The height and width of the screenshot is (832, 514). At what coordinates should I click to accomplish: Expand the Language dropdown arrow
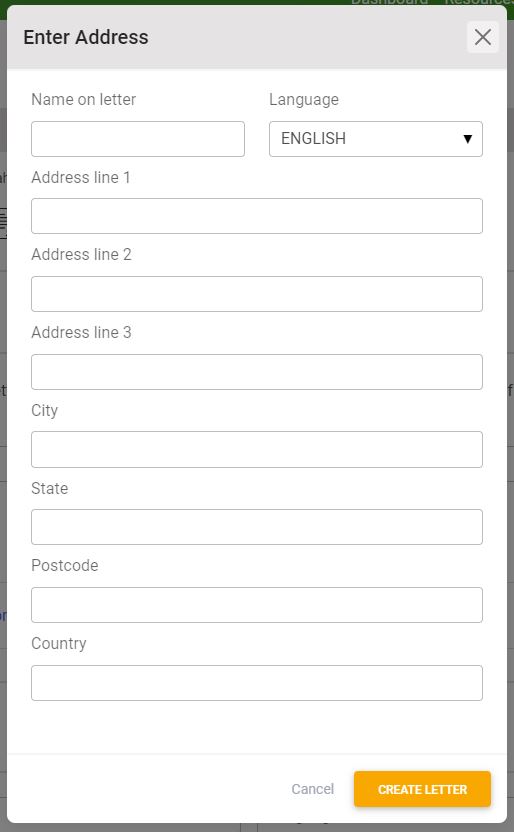(467, 139)
